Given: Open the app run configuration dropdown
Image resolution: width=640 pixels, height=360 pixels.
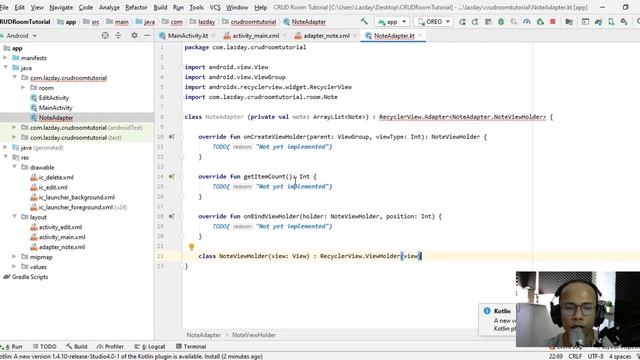Looking at the screenshot, I should coord(392,22).
